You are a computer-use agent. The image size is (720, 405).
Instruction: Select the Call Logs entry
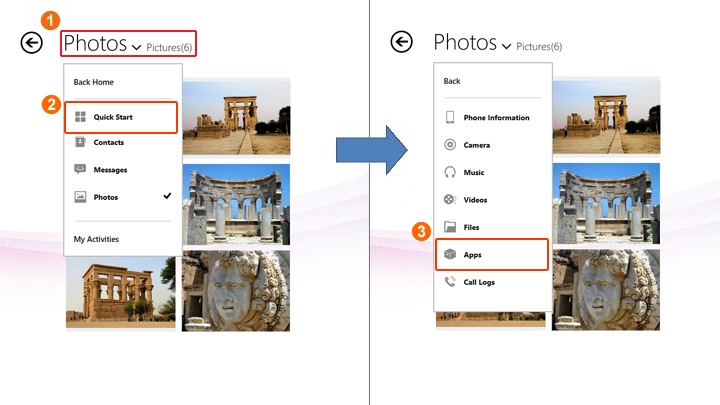pyautogui.click(x=479, y=282)
